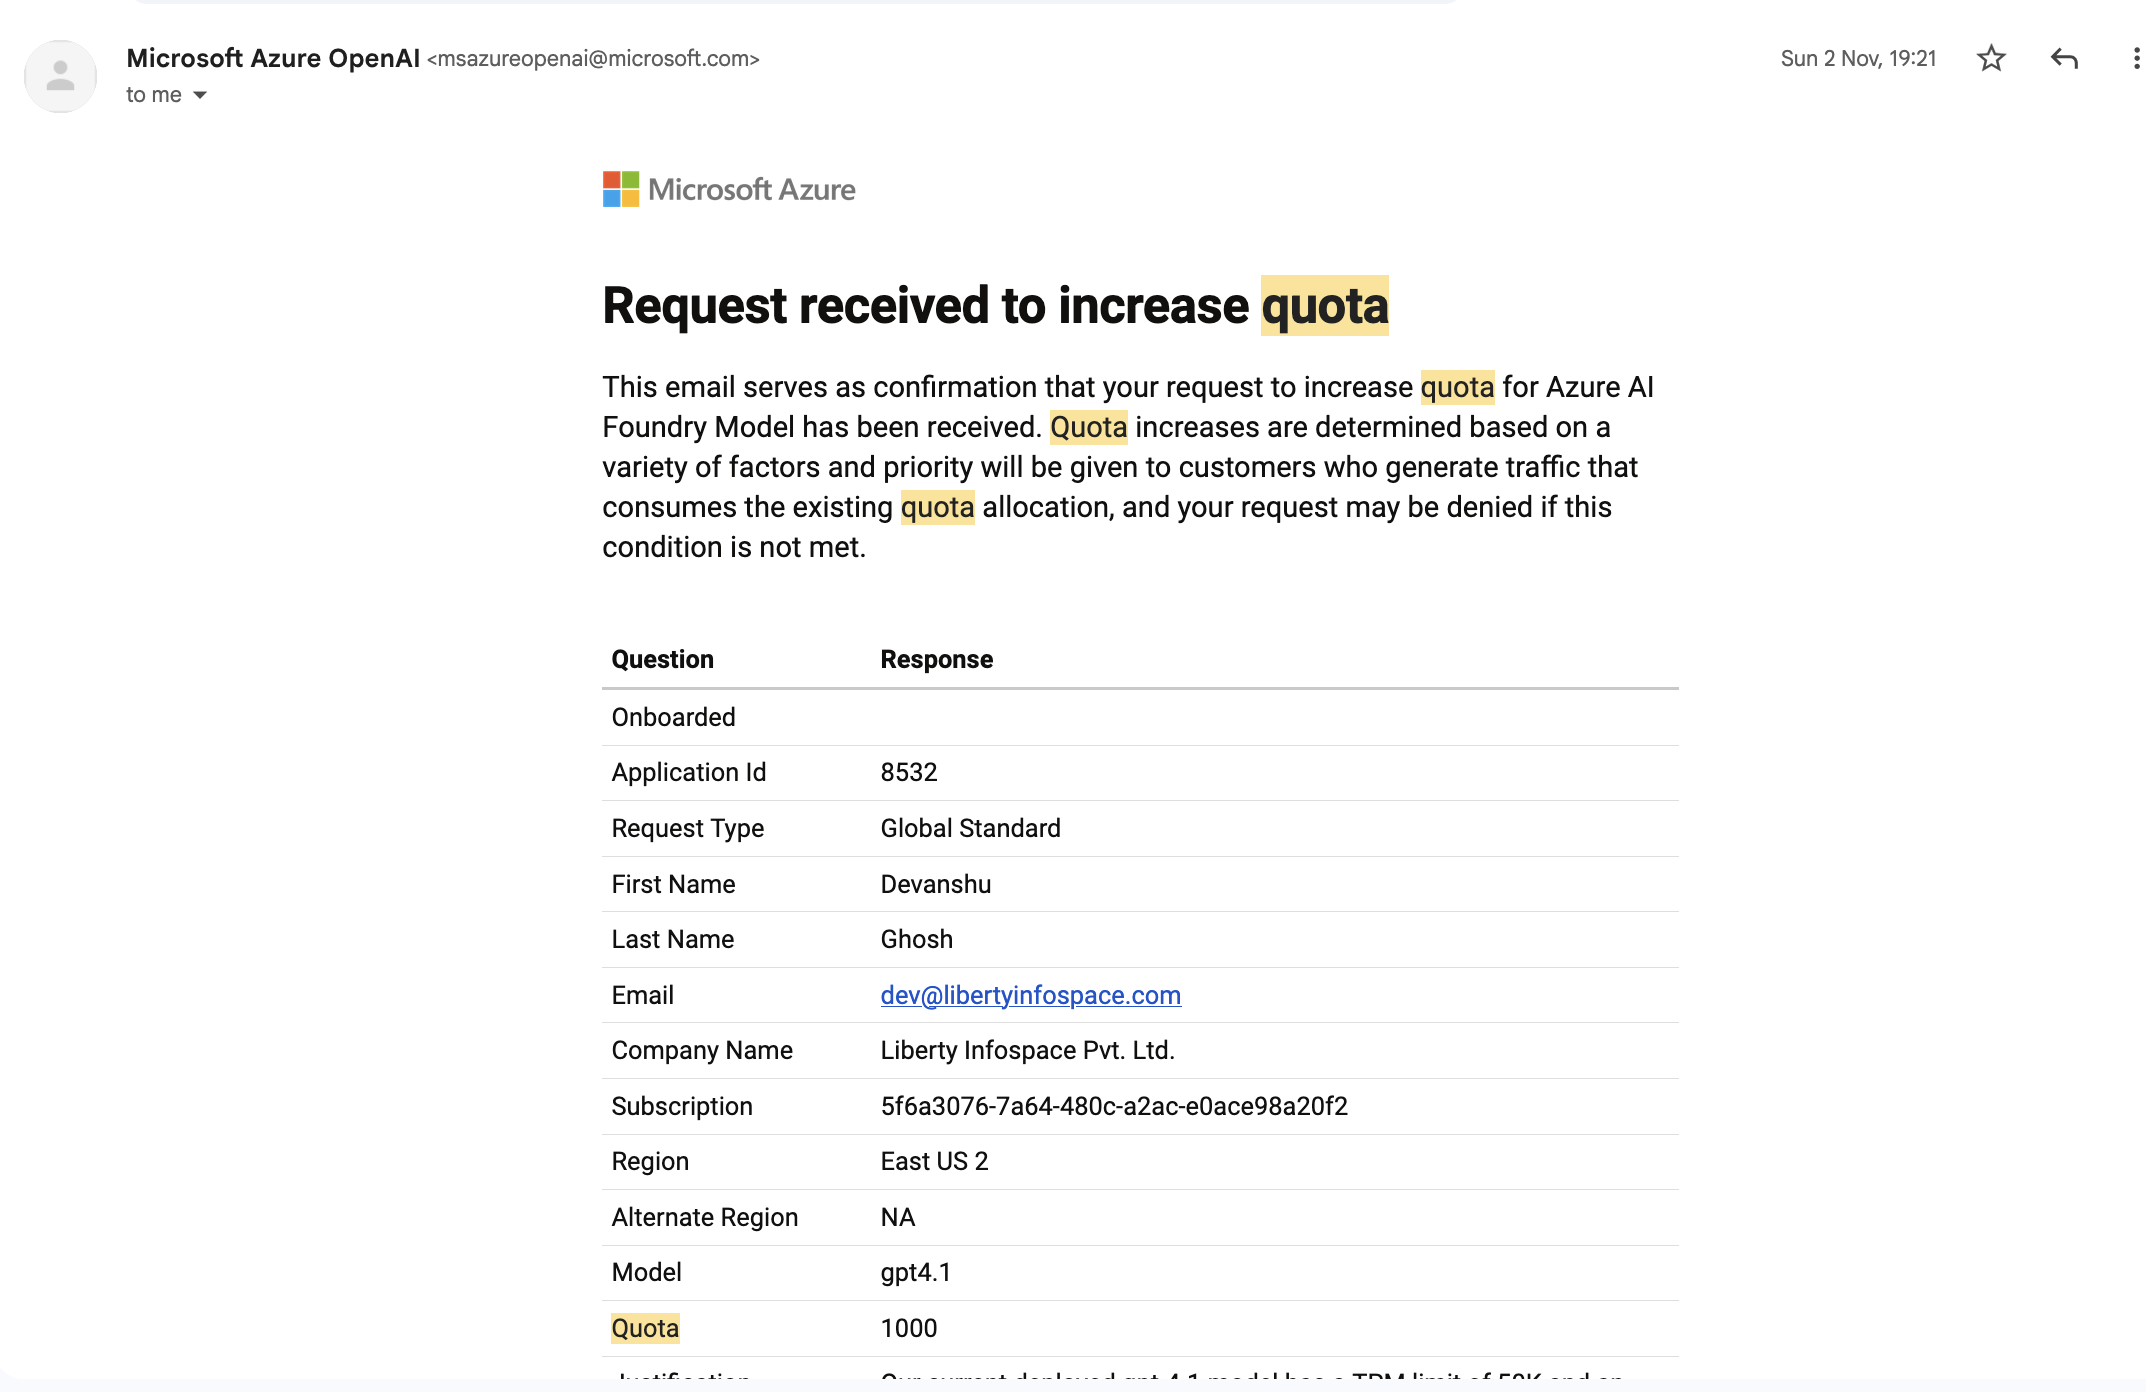Image resolution: width=2146 pixels, height=1392 pixels.
Task: Click the highlighted Quota table label
Action: click(645, 1328)
